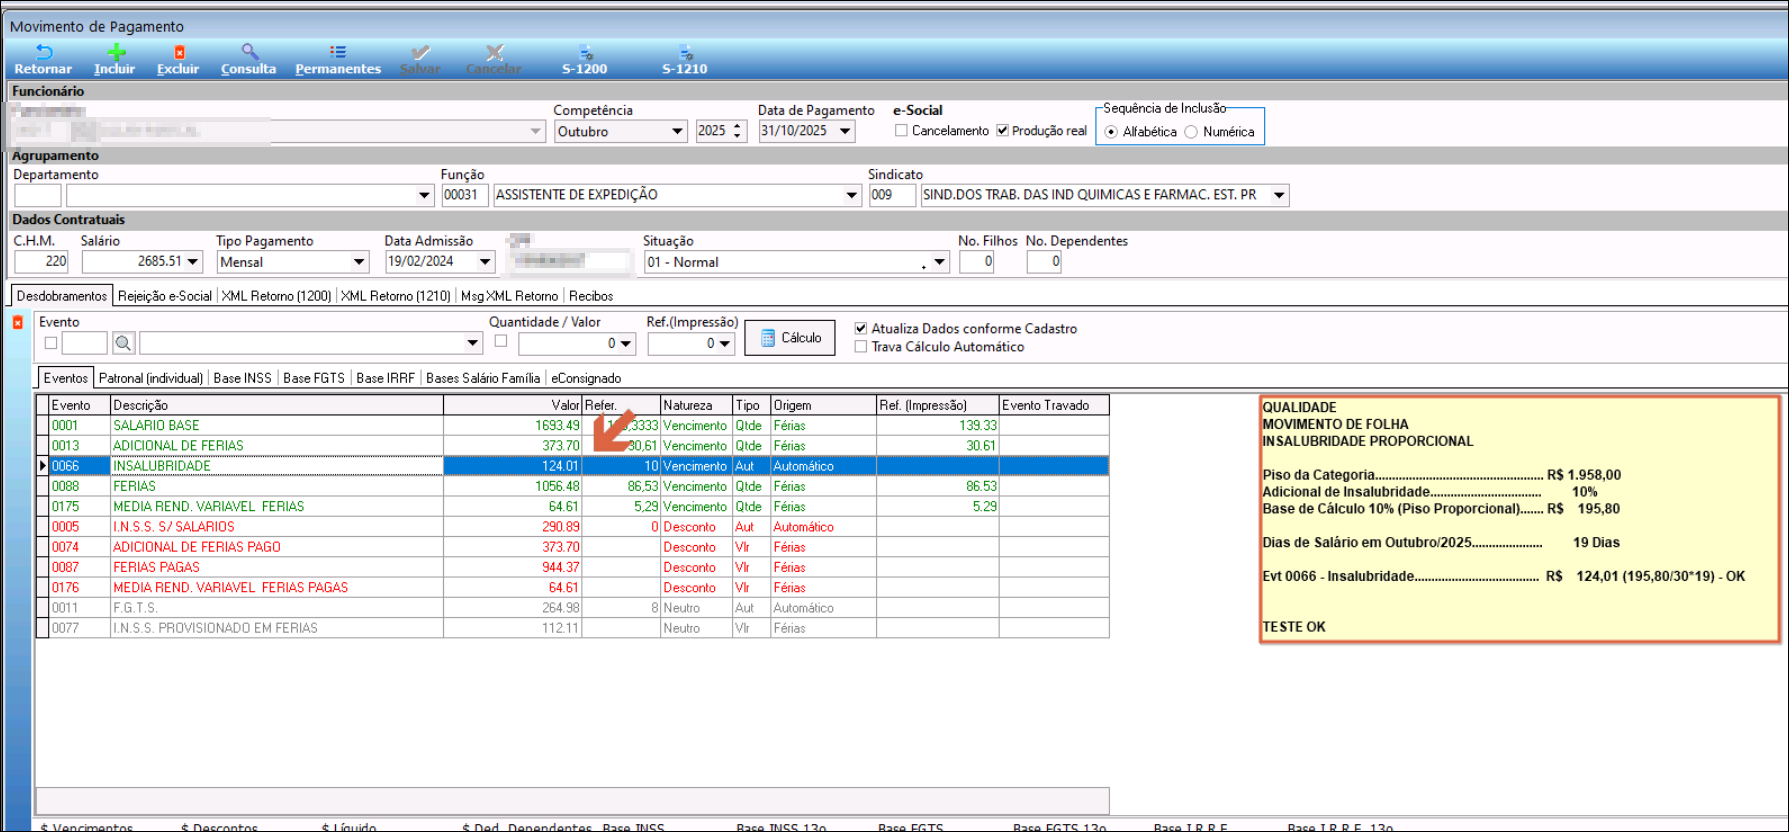Open Consulta with the magnifier icon
This screenshot has width=1789, height=832.
point(249,52)
